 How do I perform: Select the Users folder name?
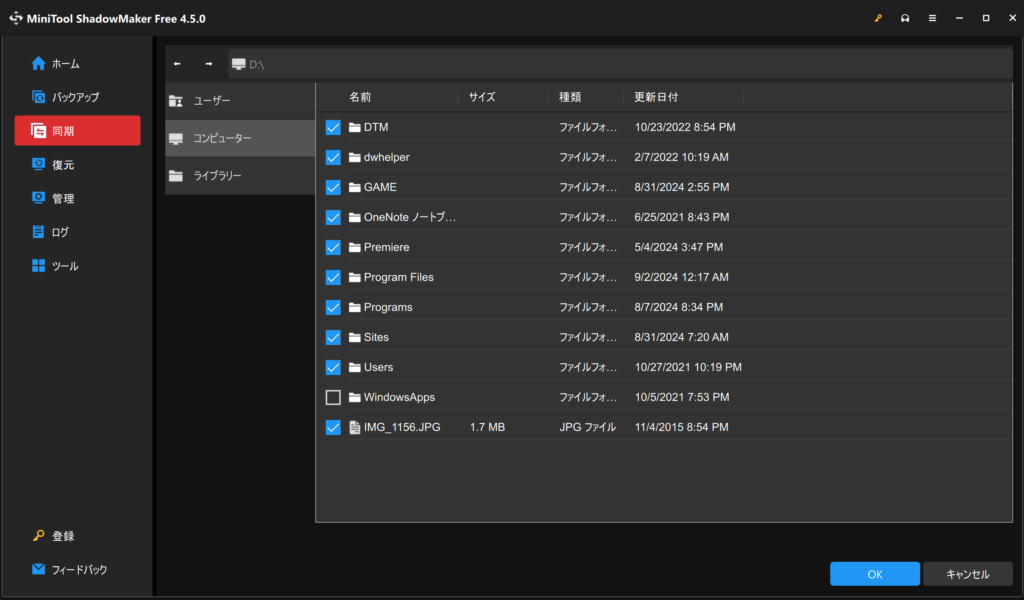tap(378, 368)
